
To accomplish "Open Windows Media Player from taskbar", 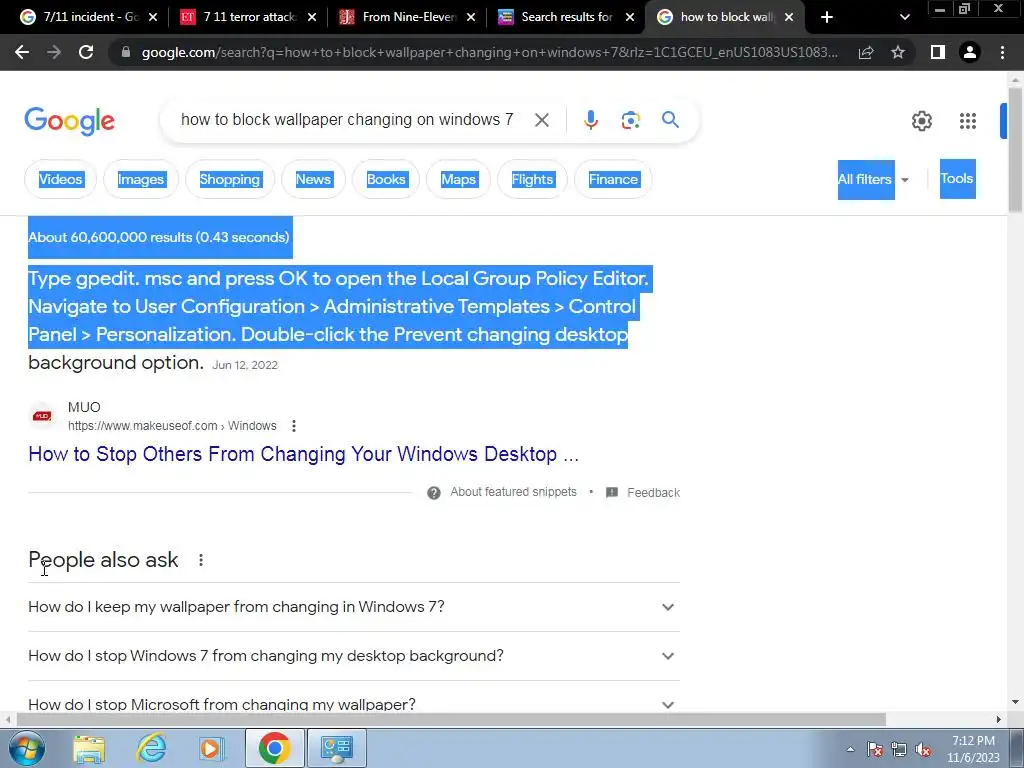I will [211, 748].
